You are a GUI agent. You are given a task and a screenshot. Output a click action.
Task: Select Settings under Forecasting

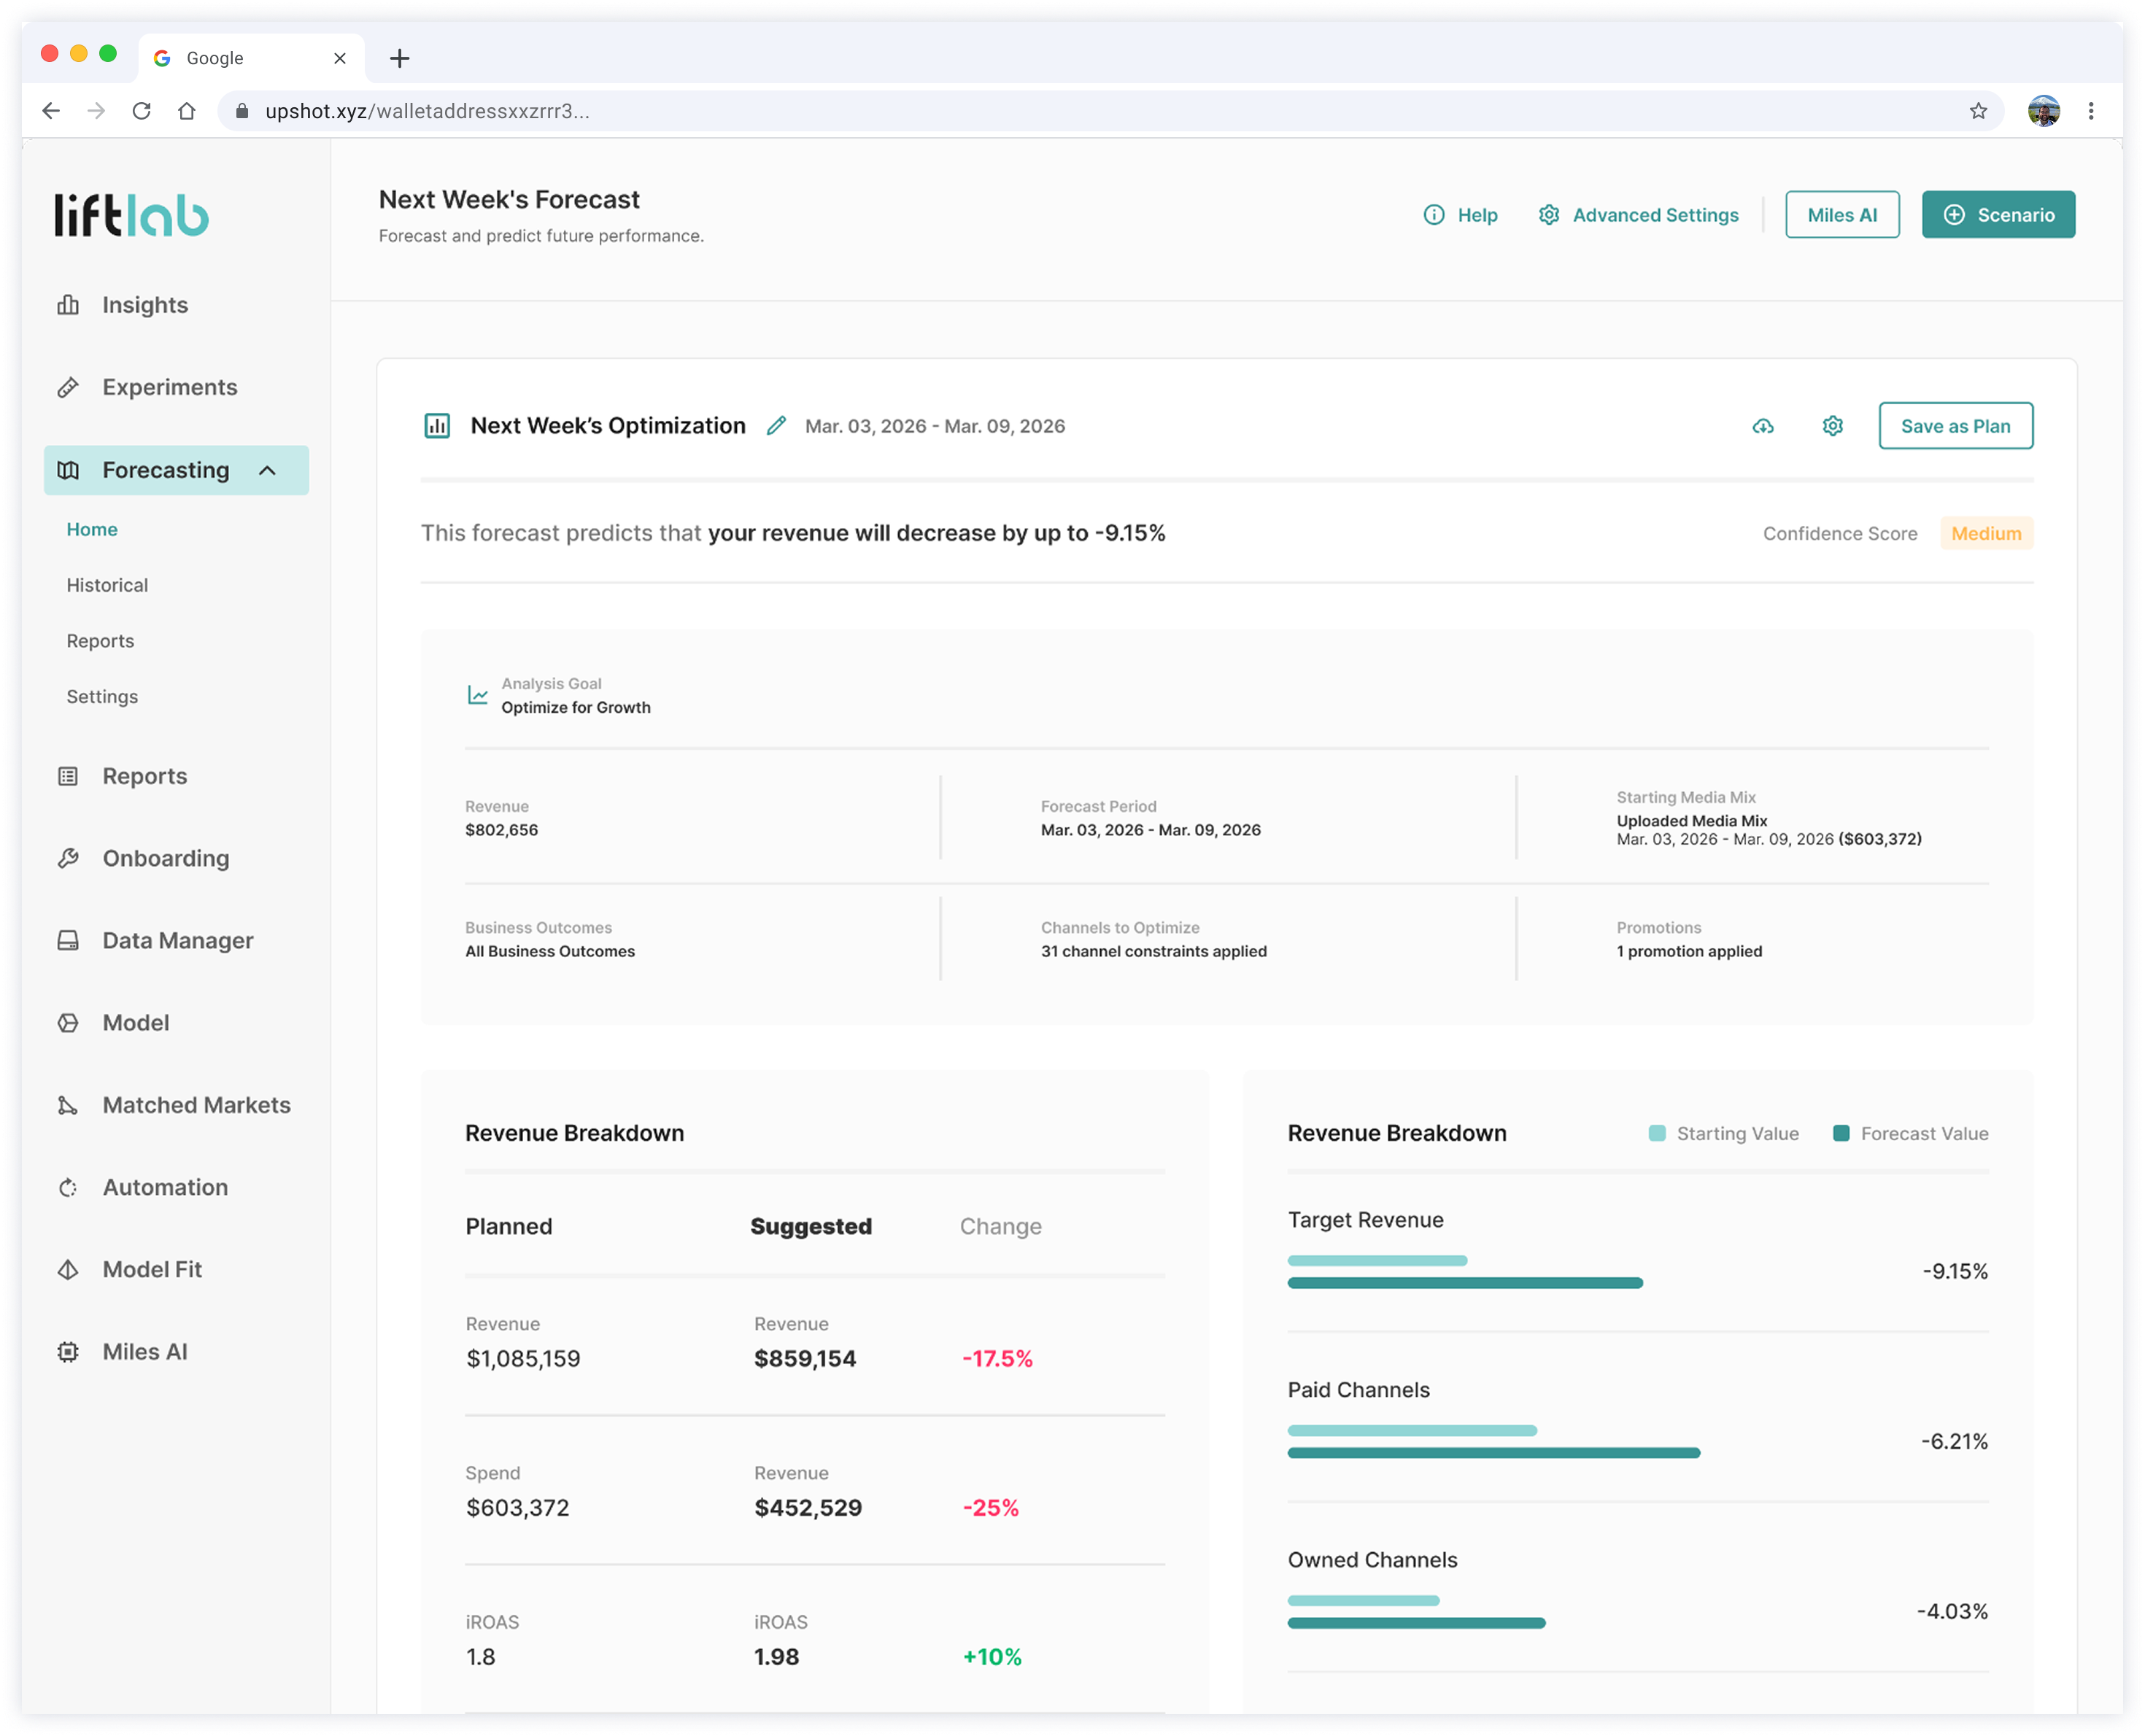(x=102, y=697)
